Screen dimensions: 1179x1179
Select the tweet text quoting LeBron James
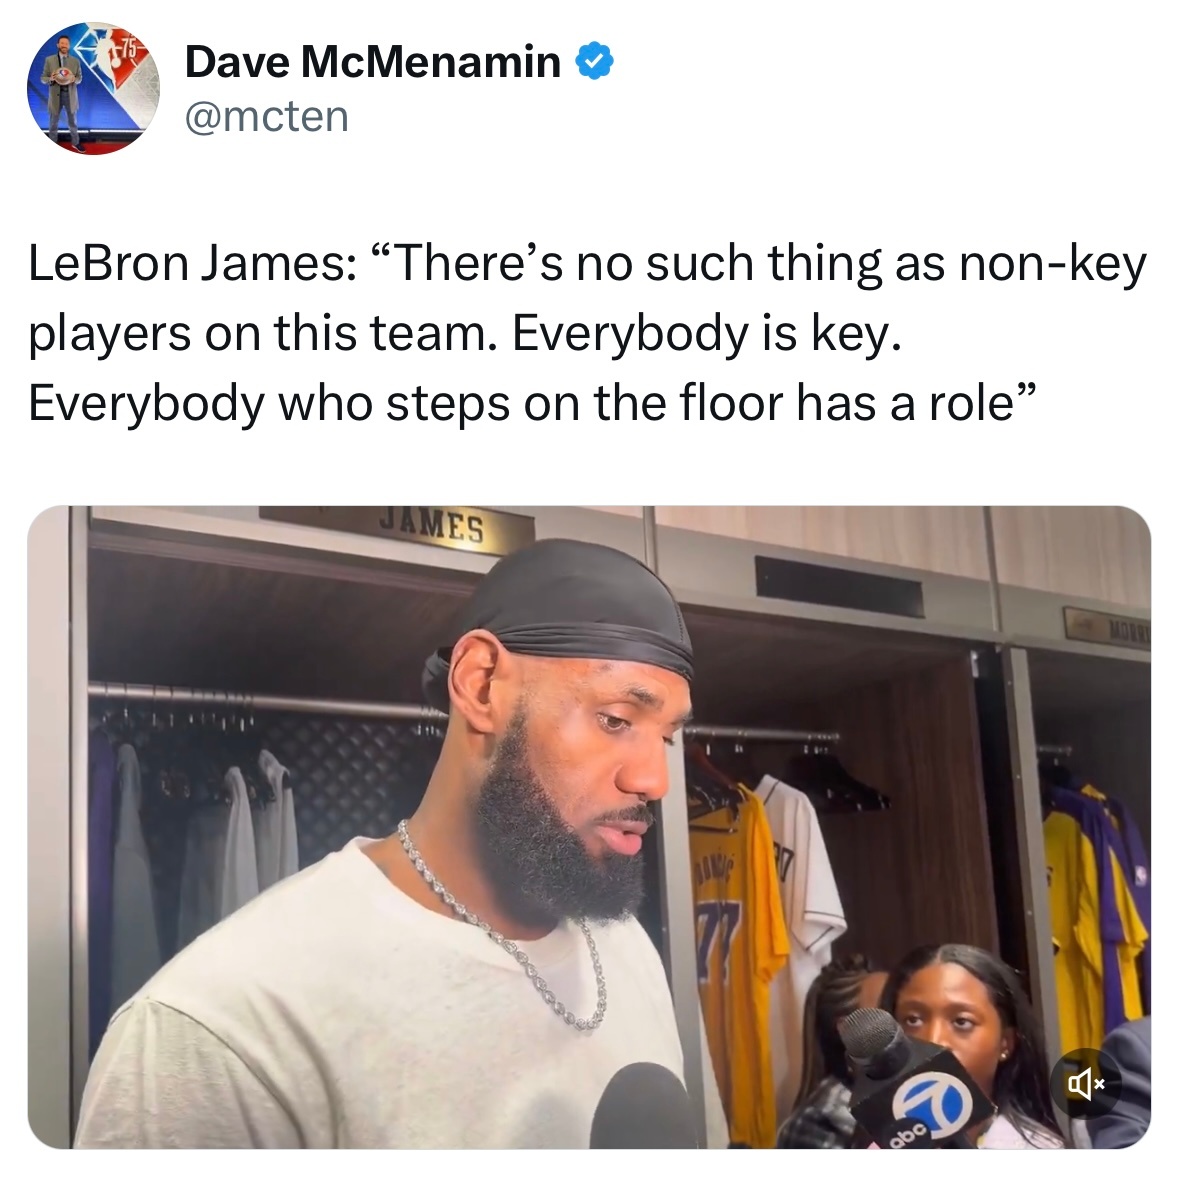pos(587,333)
